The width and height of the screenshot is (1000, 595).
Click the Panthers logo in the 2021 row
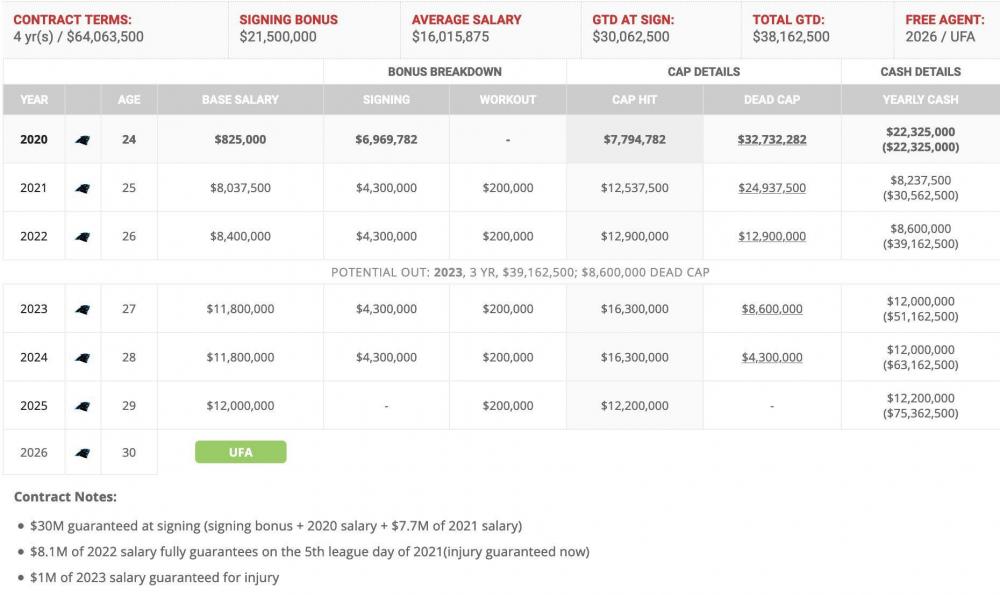82,188
